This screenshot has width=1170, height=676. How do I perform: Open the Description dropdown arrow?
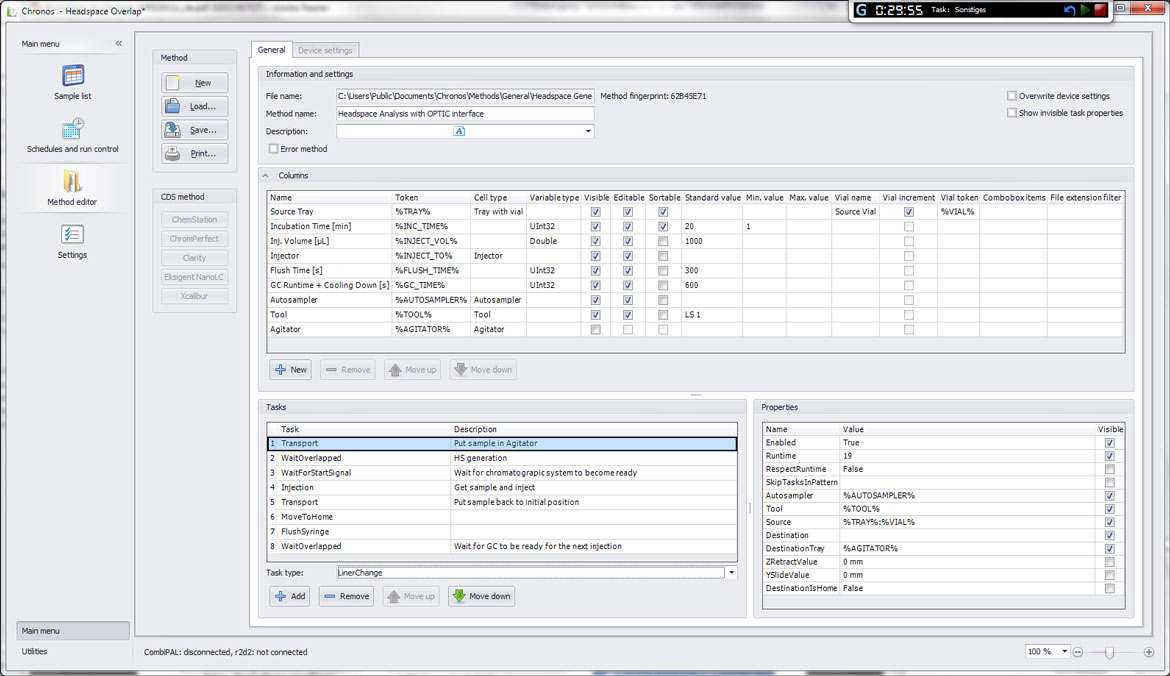tap(588, 131)
